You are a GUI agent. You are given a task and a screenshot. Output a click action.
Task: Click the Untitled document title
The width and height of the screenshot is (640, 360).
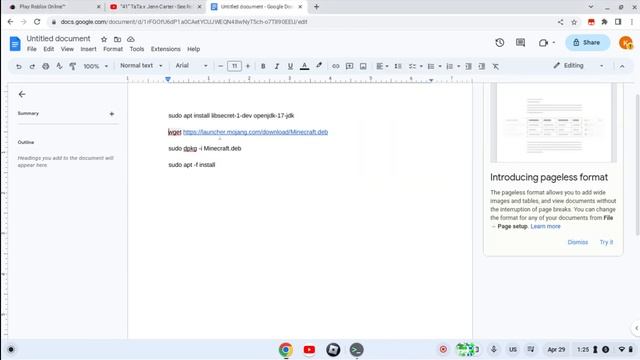[x=58, y=38]
